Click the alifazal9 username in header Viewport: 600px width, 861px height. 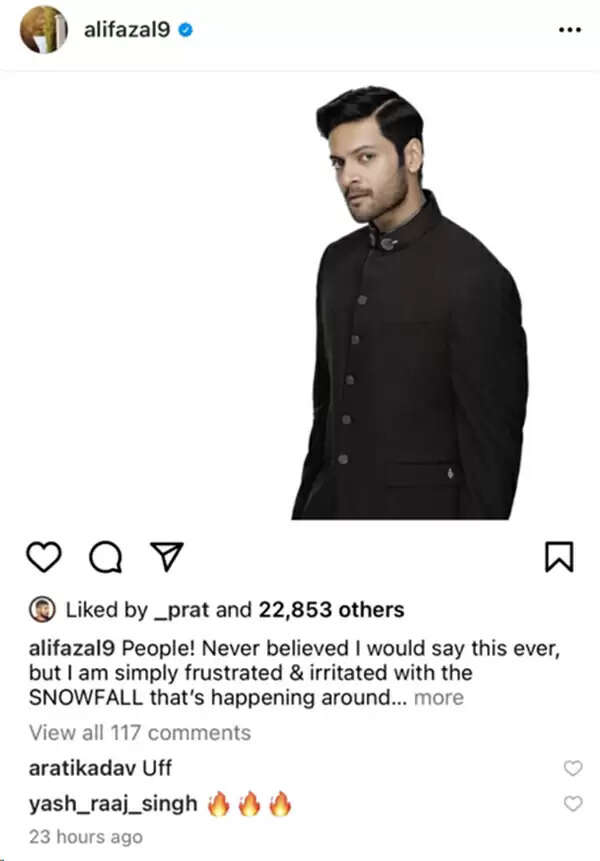coord(127,30)
